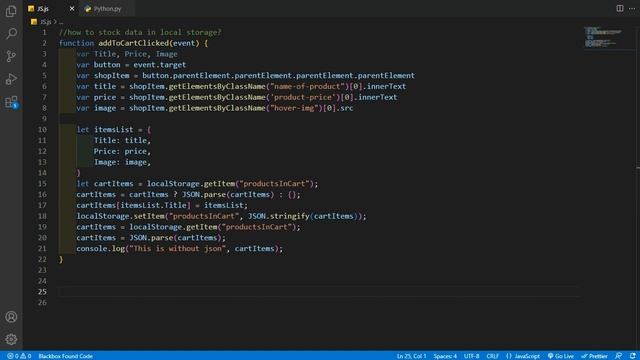Open the Manage gear icon
Image resolution: width=640 pixels, height=360 pixels.
11,339
